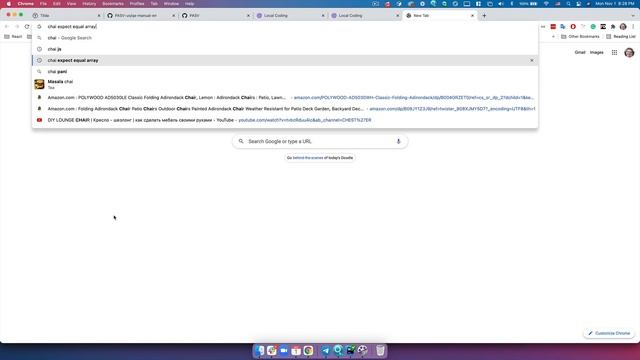Image resolution: width=640 pixels, height=360 pixels.
Task: Open Calendar from the Dock
Action: pos(296,350)
